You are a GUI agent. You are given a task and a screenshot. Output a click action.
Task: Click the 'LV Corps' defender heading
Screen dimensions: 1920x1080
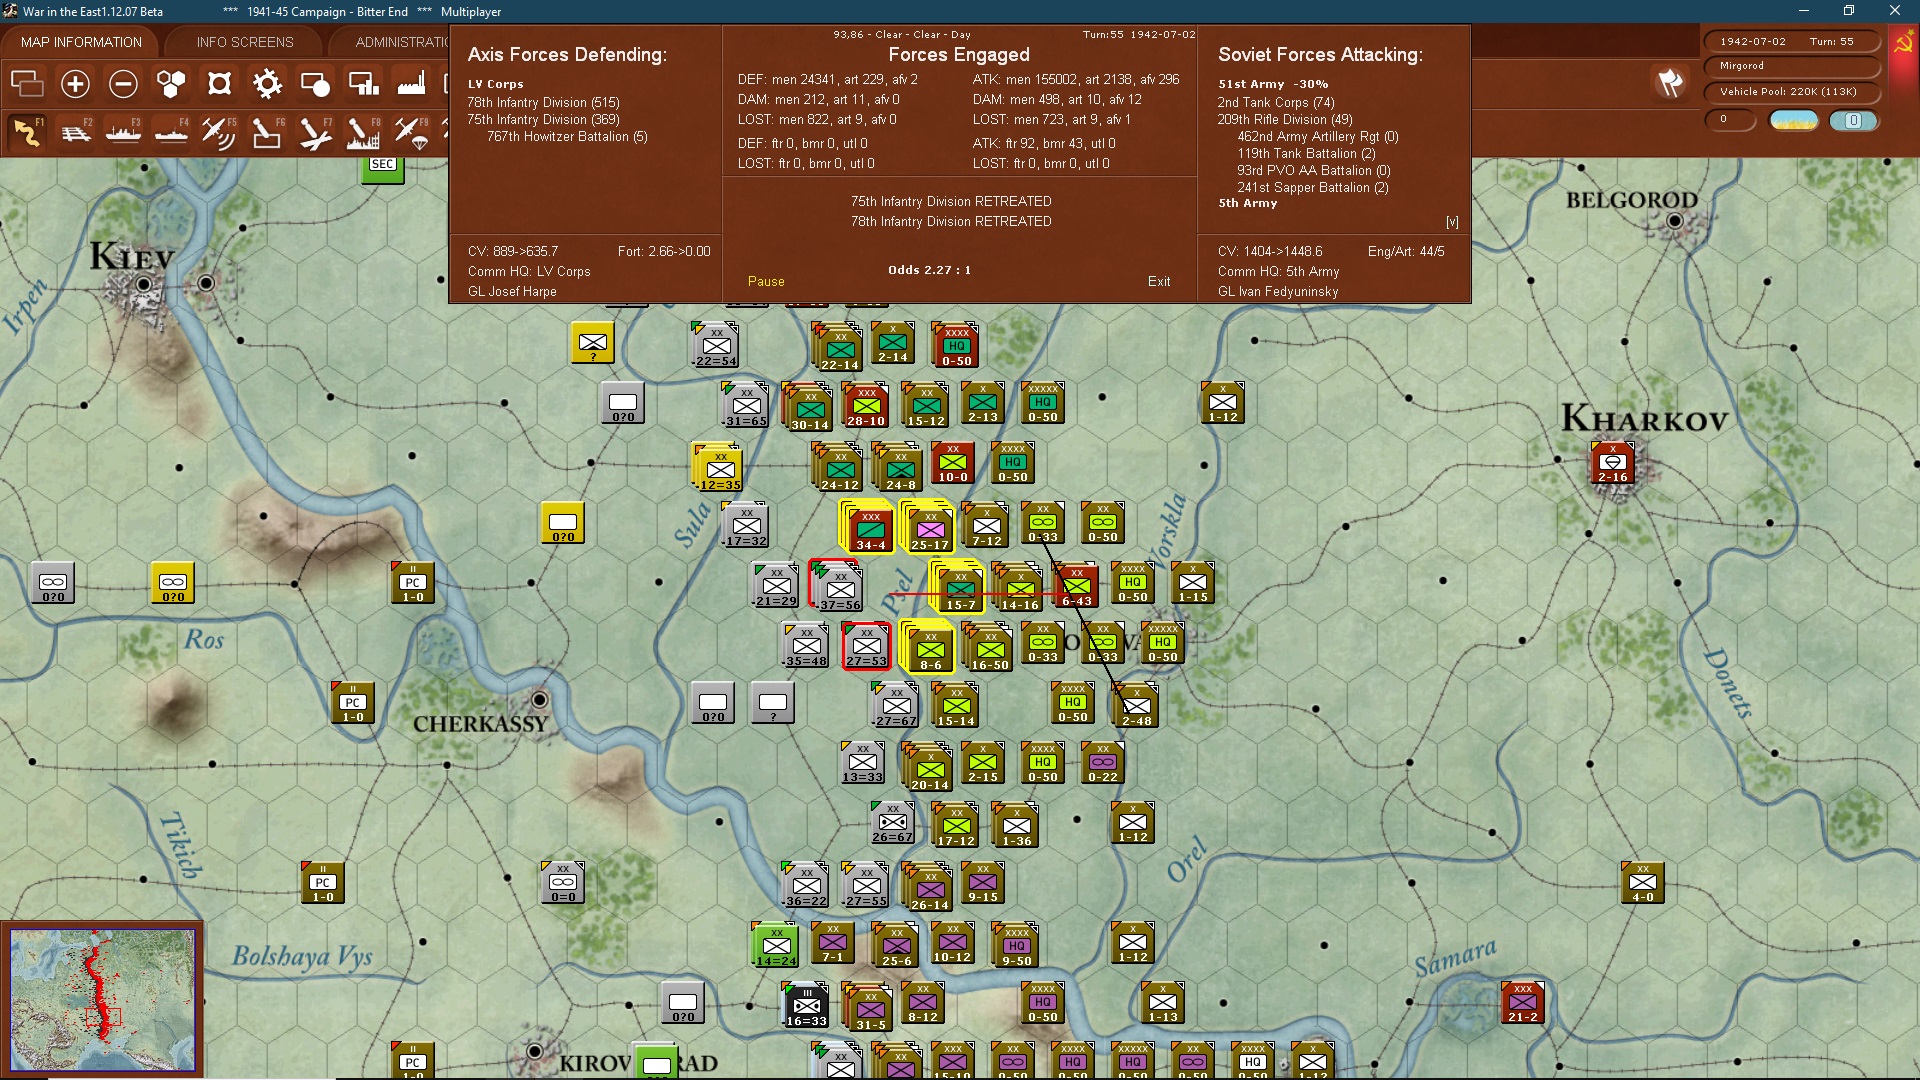click(x=495, y=85)
